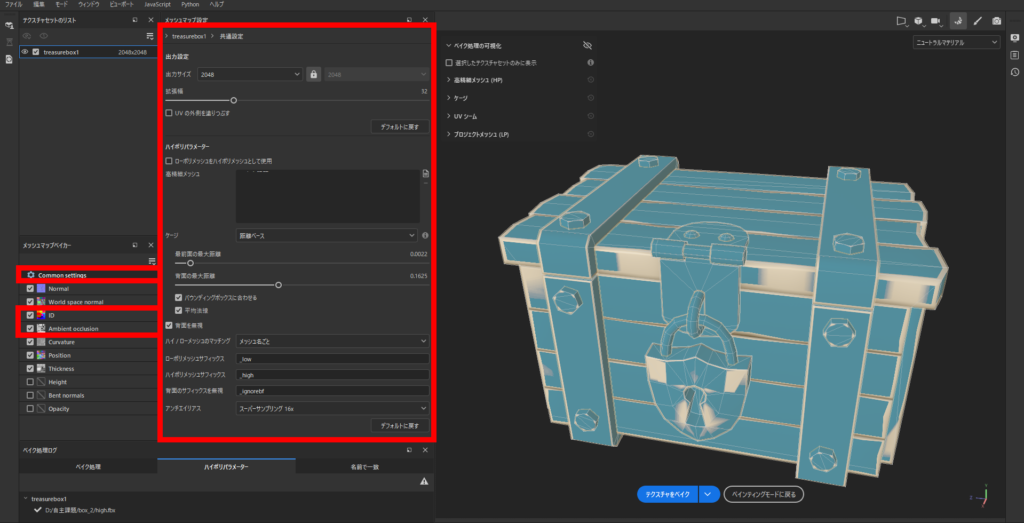Click the screenshot camera icon in viewport toolbar

click(x=996, y=20)
